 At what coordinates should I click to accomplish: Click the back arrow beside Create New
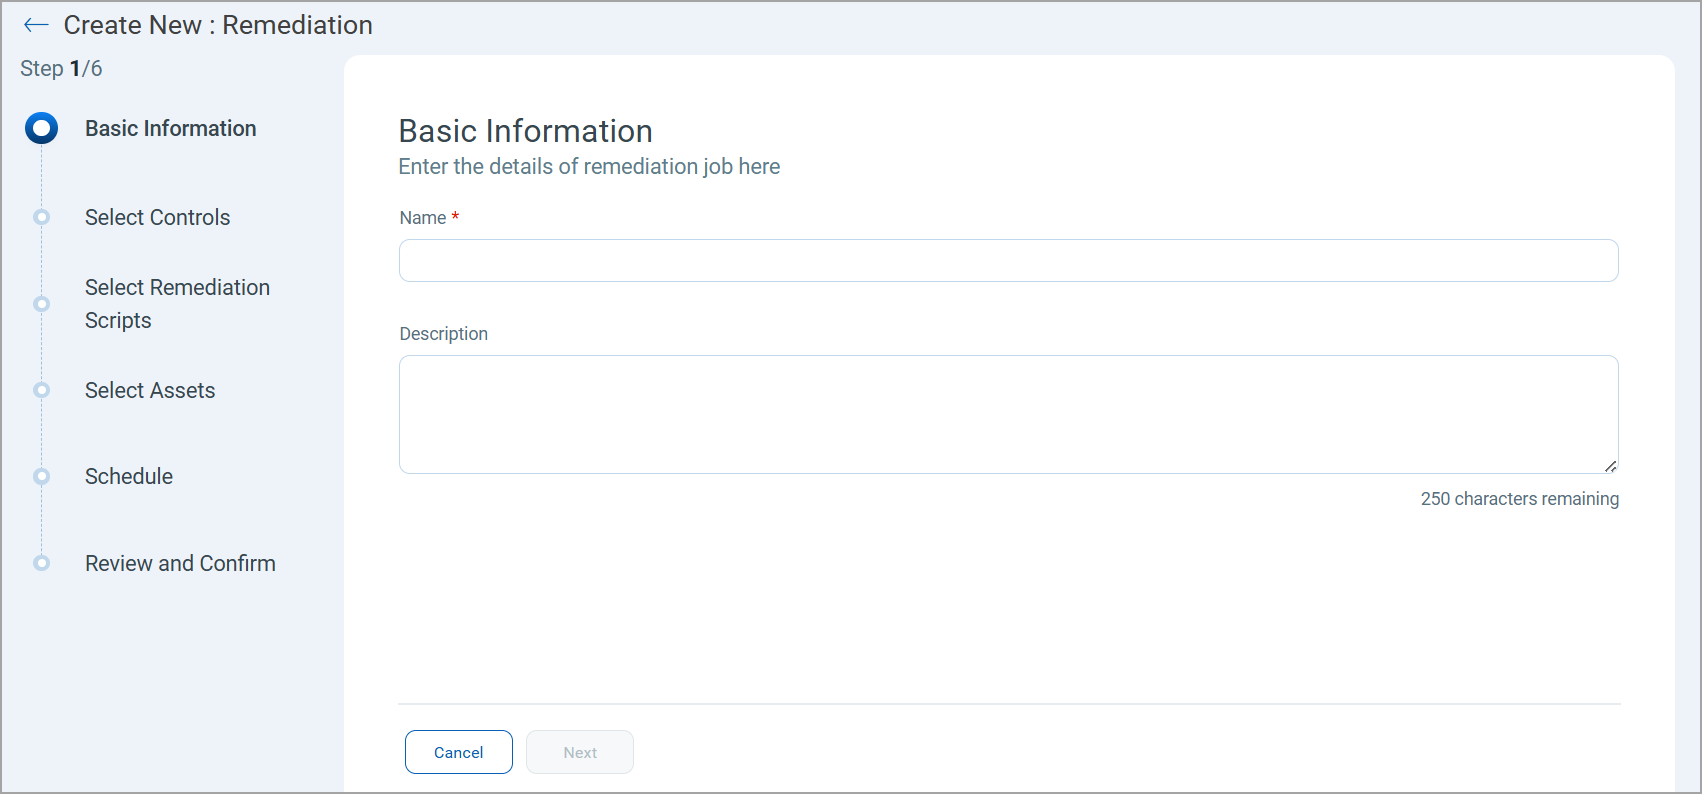click(36, 25)
